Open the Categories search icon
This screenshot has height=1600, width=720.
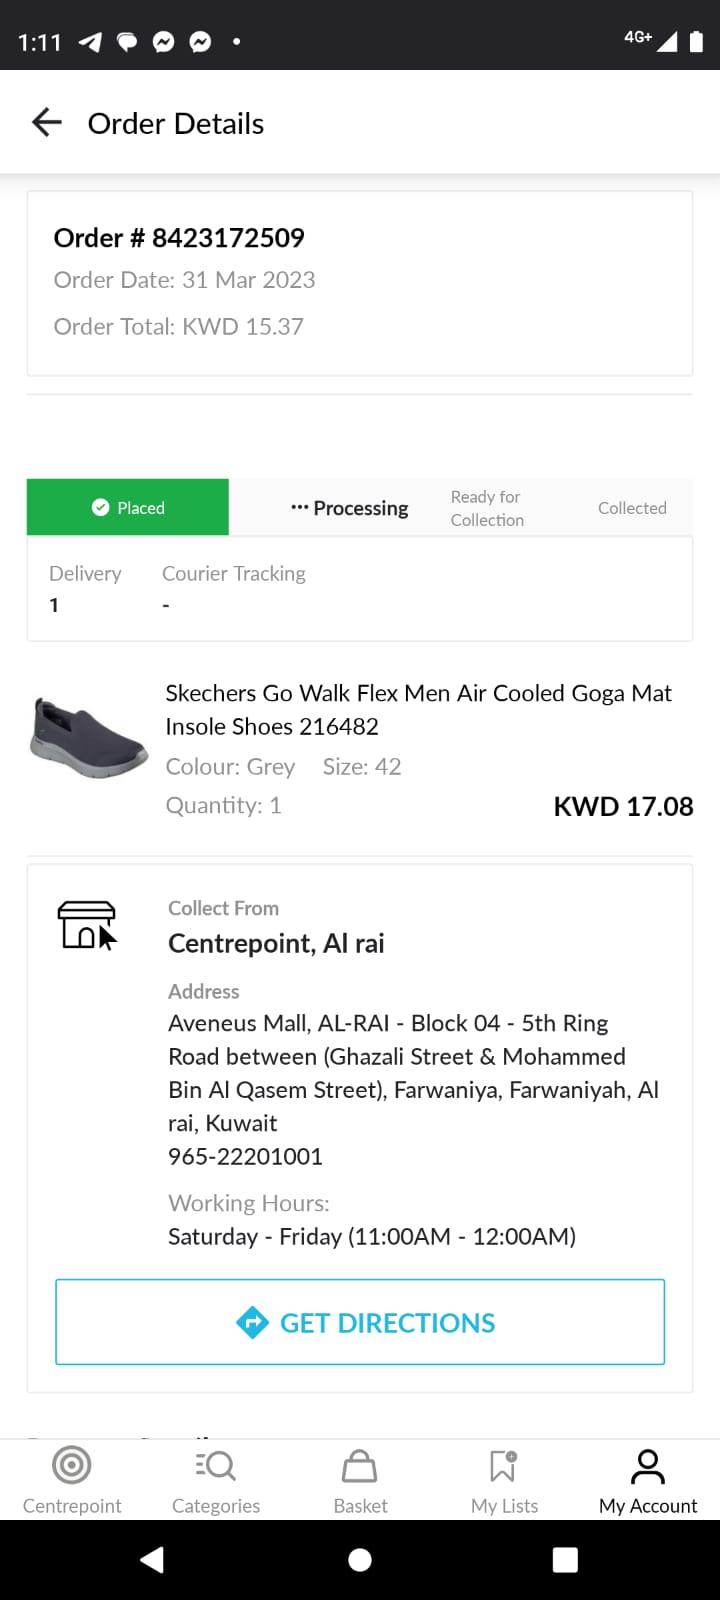click(x=216, y=1466)
